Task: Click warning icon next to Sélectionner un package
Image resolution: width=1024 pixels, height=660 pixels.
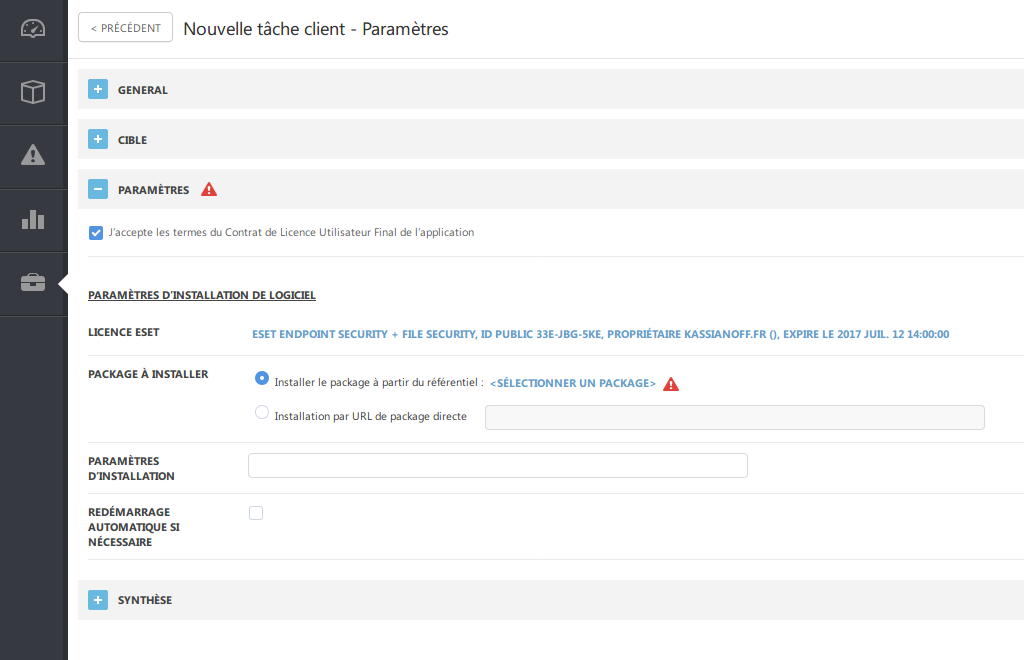Action: click(x=671, y=384)
